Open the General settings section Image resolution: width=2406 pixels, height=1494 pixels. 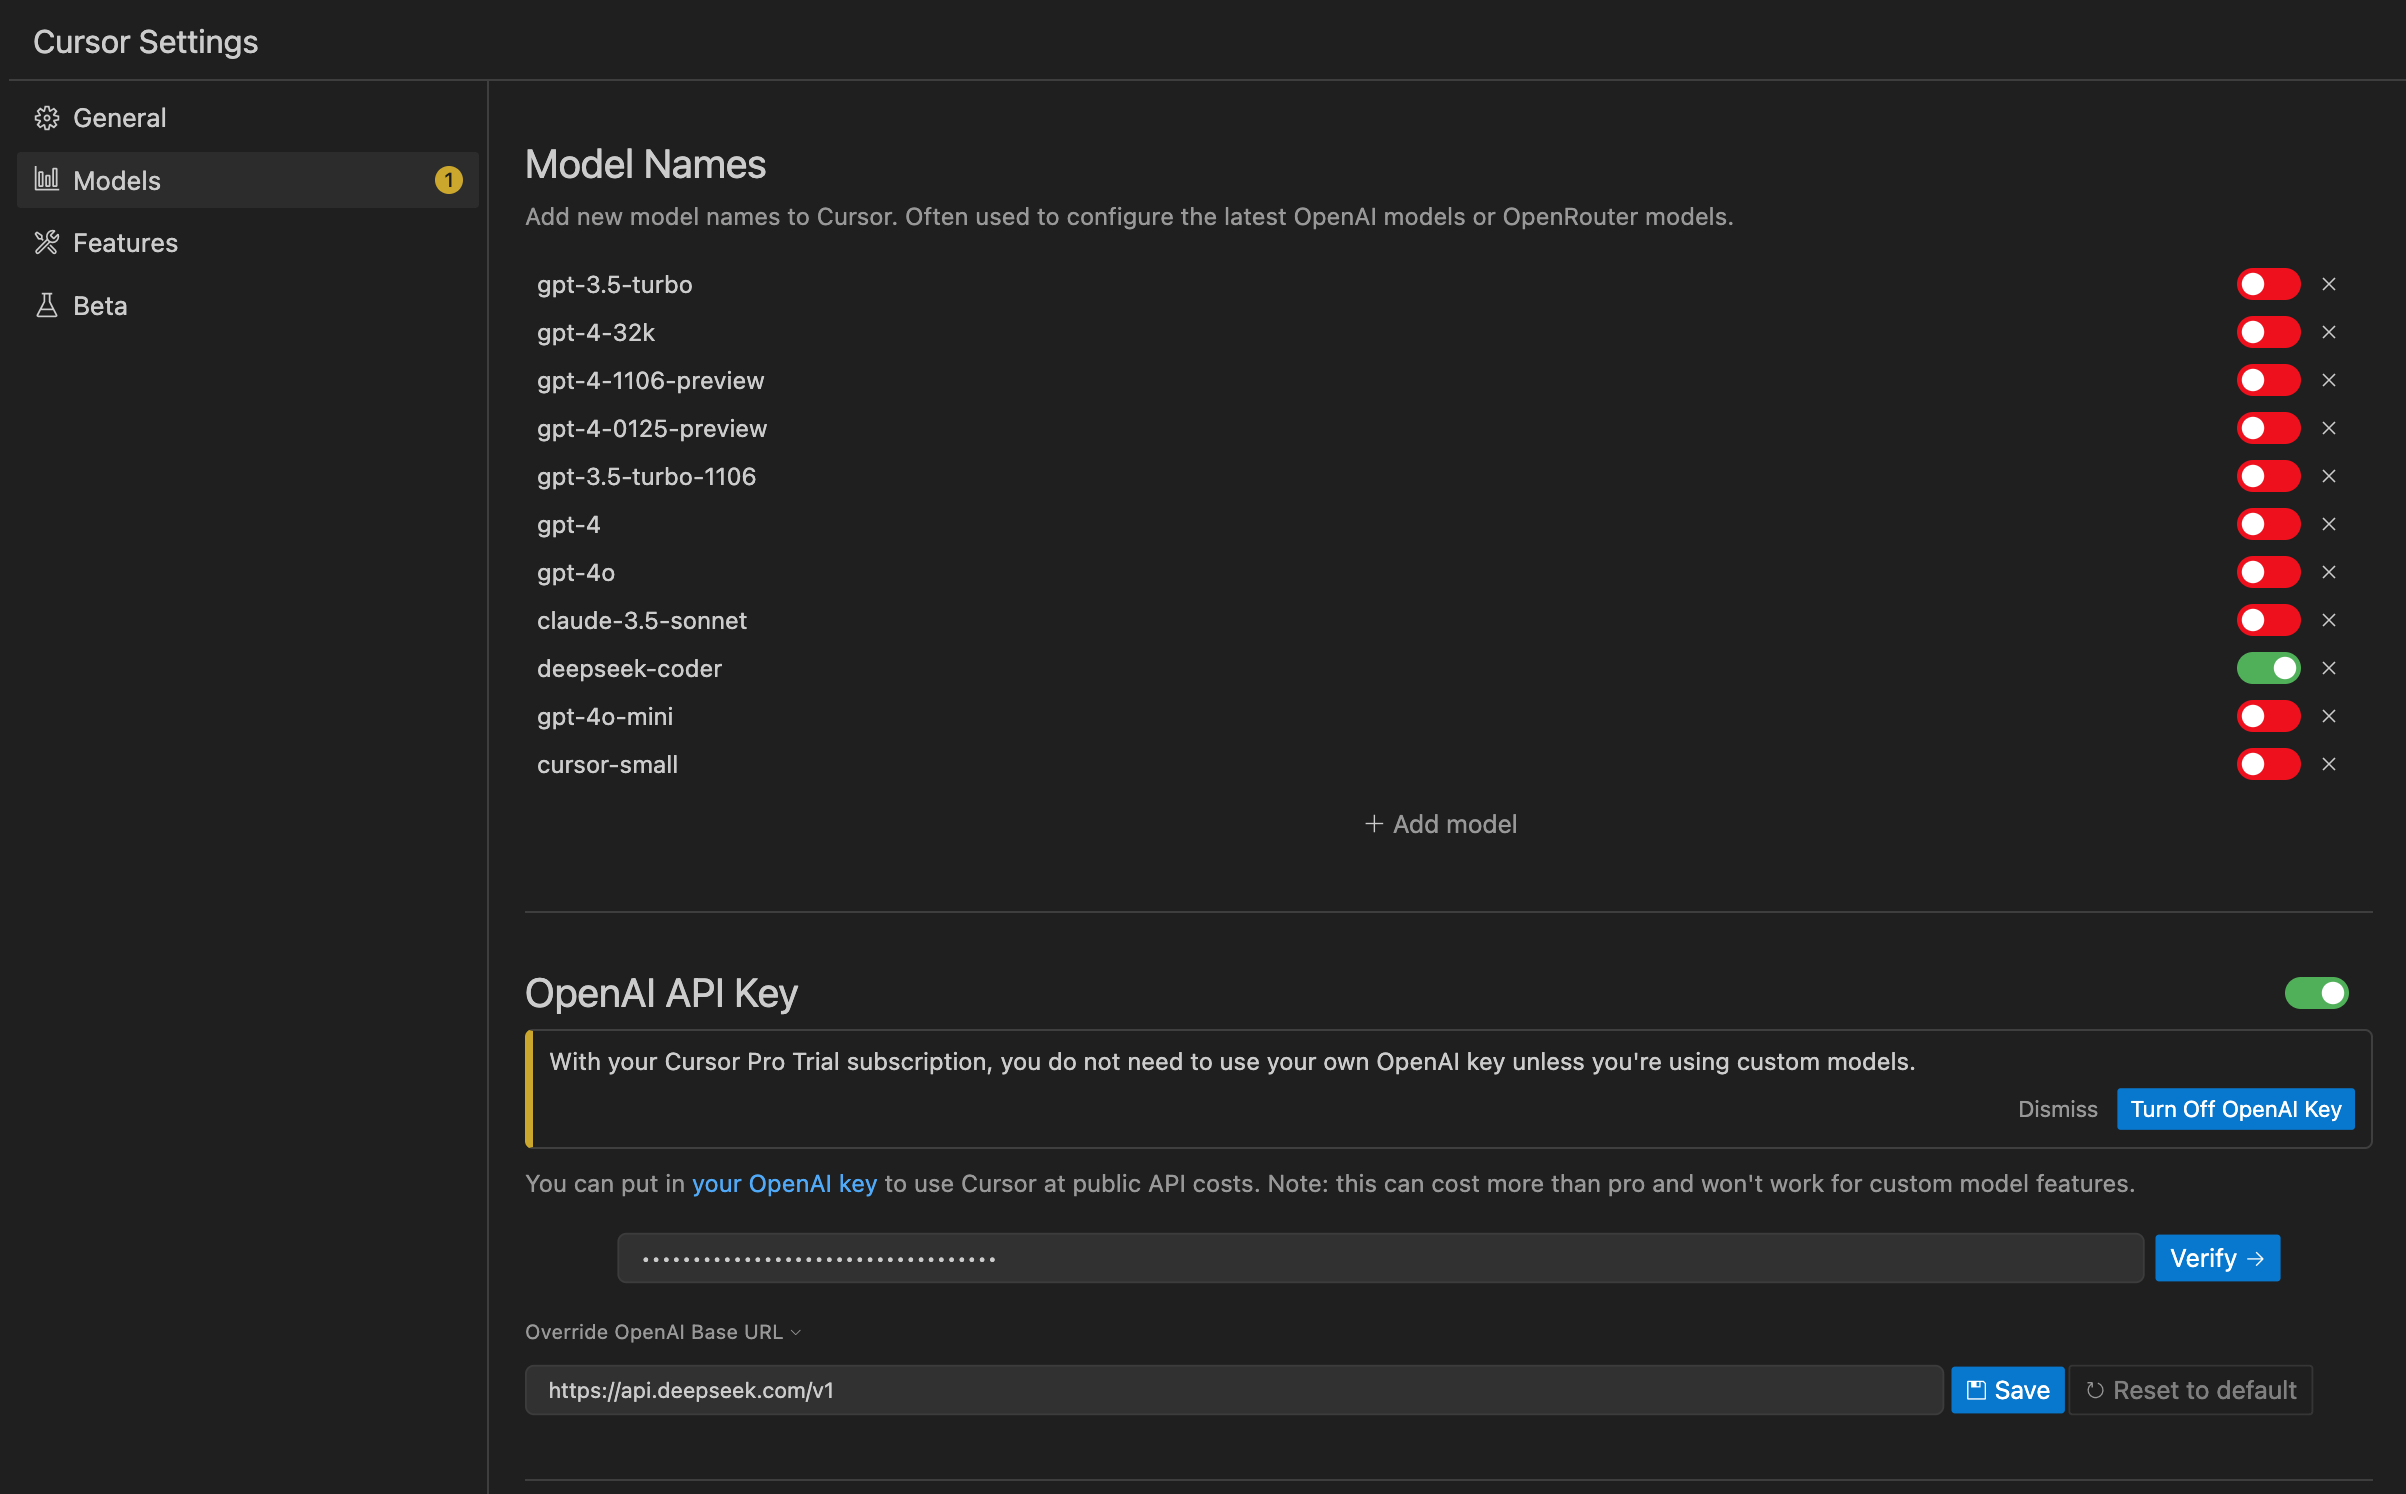(247, 118)
